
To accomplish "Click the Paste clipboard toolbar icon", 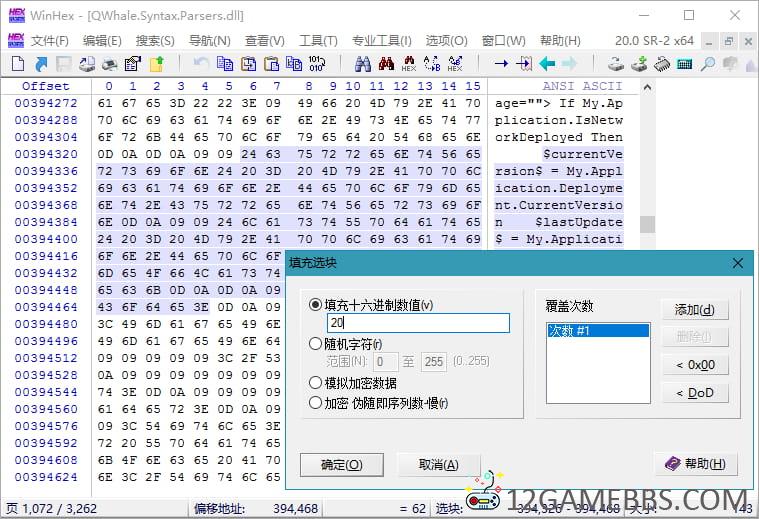I will pyautogui.click(x=272, y=63).
